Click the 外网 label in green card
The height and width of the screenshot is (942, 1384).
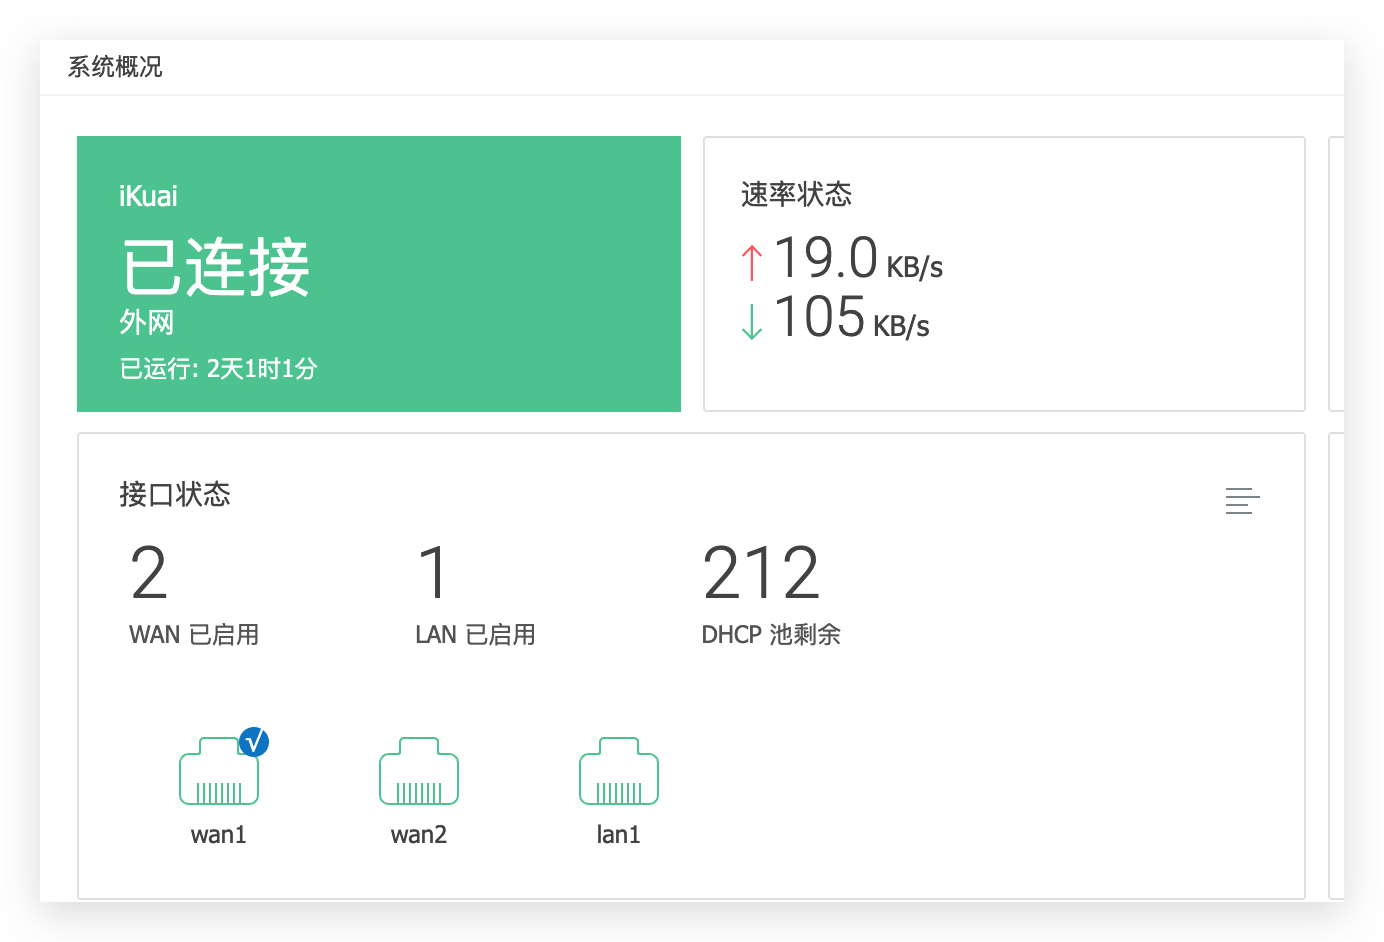147,322
